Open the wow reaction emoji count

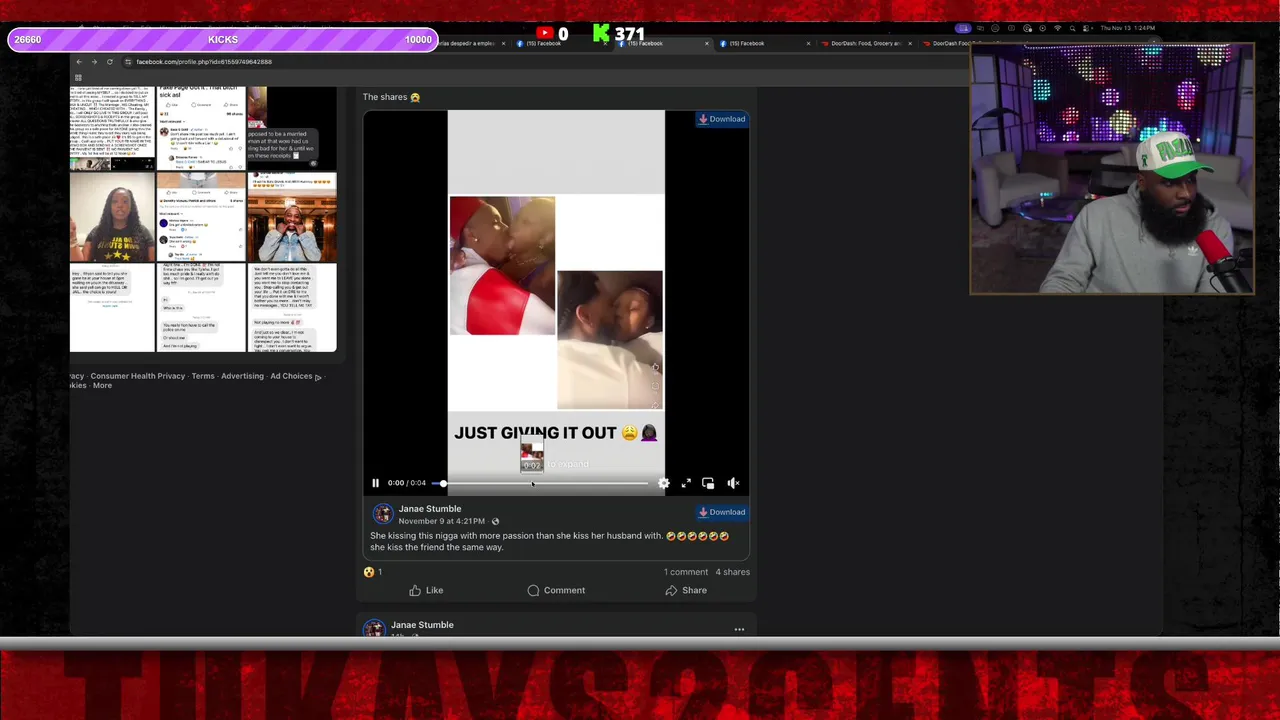[x=374, y=572]
